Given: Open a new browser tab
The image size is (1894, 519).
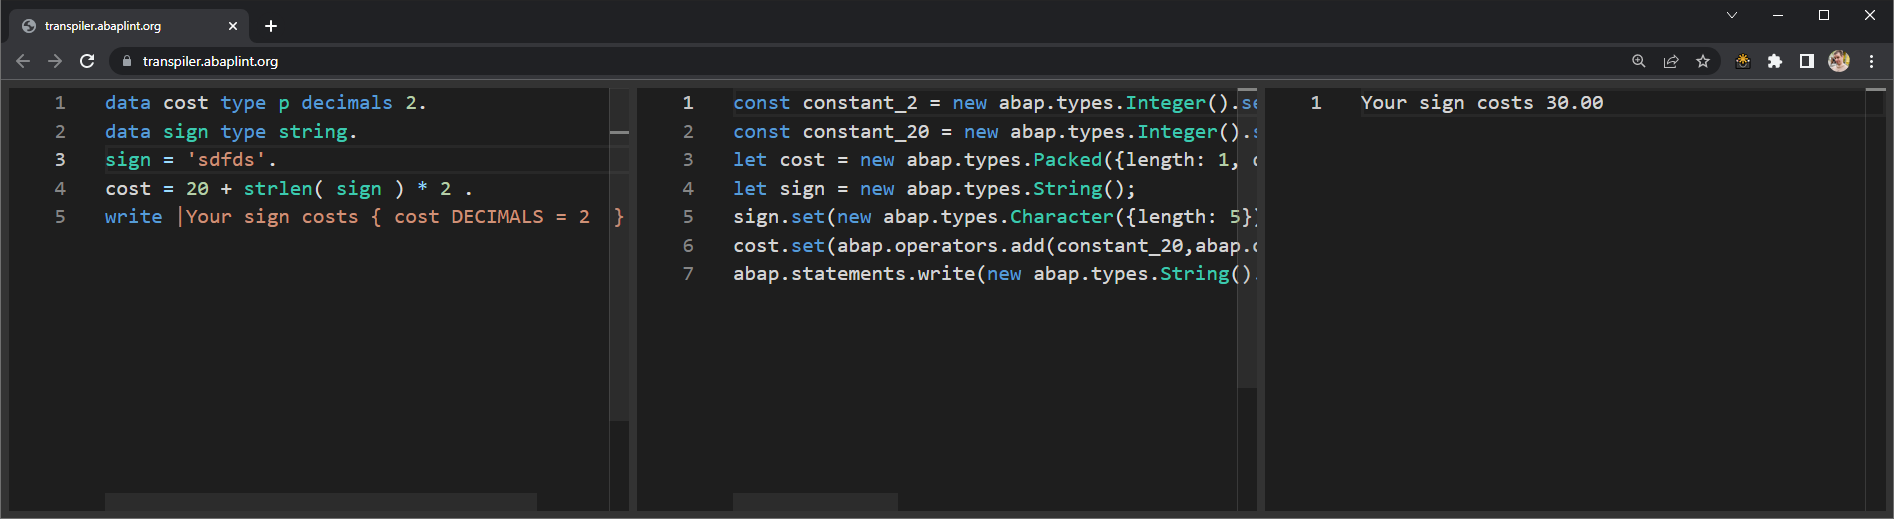Looking at the screenshot, I should tap(271, 26).
